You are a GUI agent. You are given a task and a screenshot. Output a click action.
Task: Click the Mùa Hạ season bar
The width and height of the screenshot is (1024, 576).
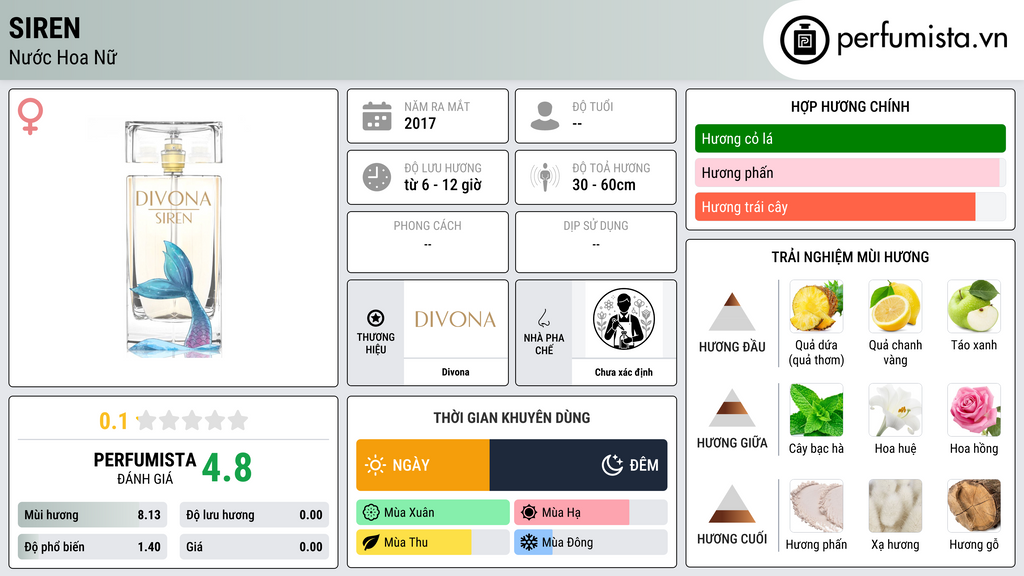click(x=591, y=513)
